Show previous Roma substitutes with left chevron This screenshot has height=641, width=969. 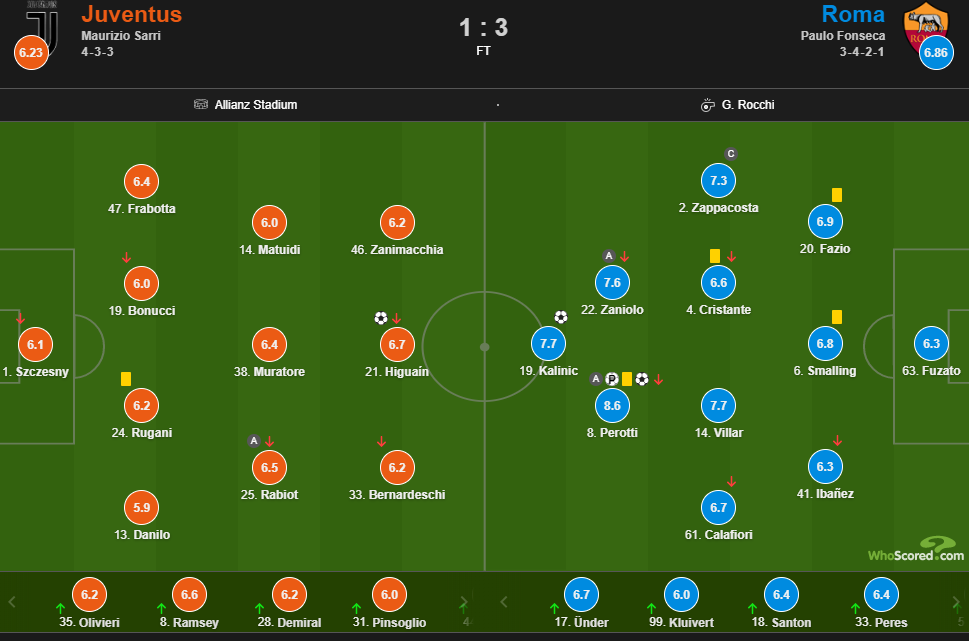click(x=504, y=601)
